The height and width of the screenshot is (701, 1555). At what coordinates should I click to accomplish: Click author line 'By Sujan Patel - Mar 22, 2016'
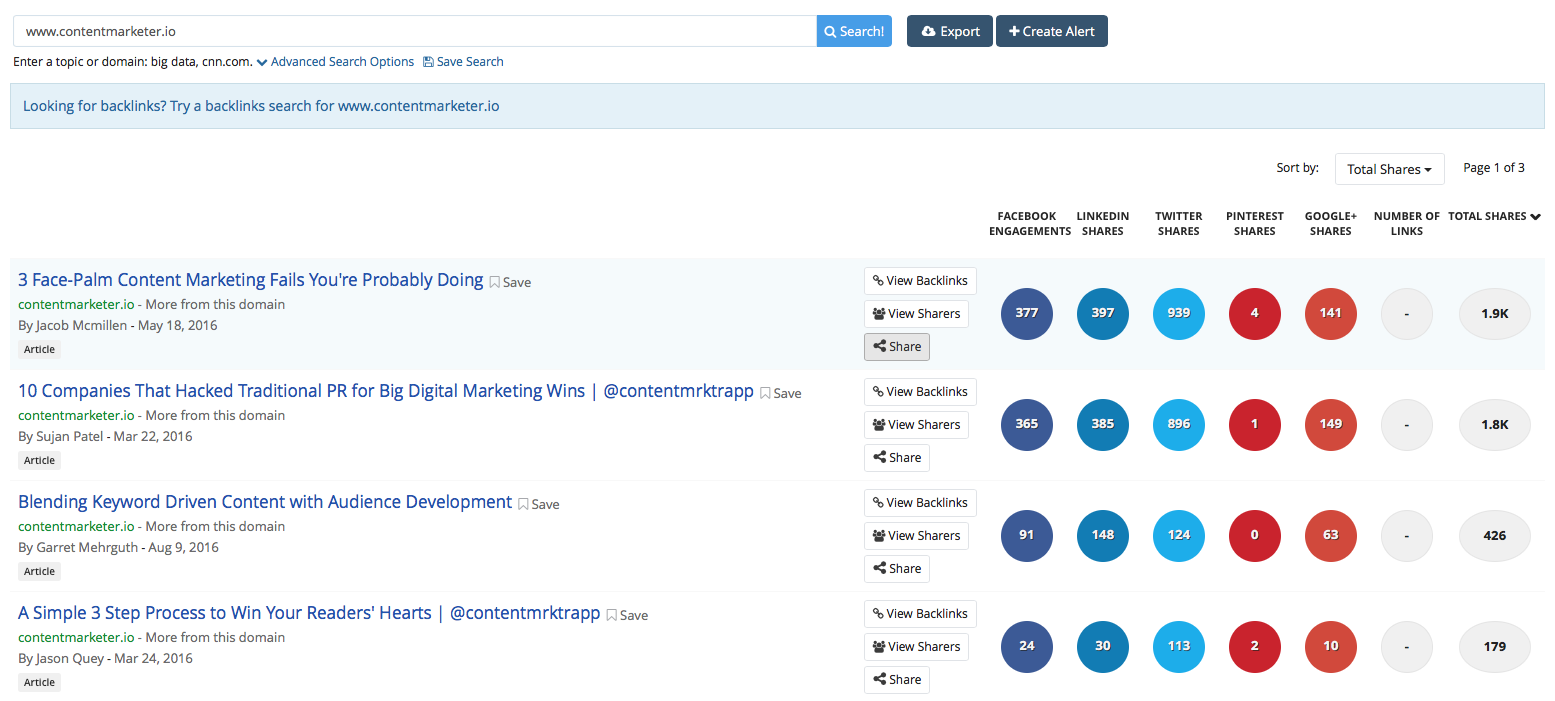[x=105, y=436]
